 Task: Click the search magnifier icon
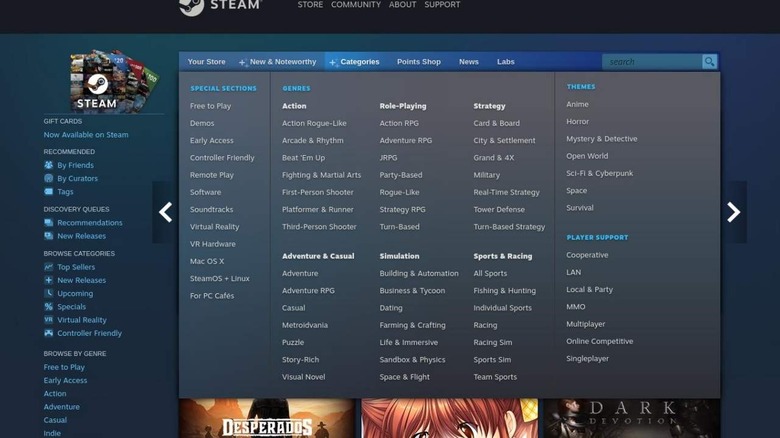tap(709, 62)
